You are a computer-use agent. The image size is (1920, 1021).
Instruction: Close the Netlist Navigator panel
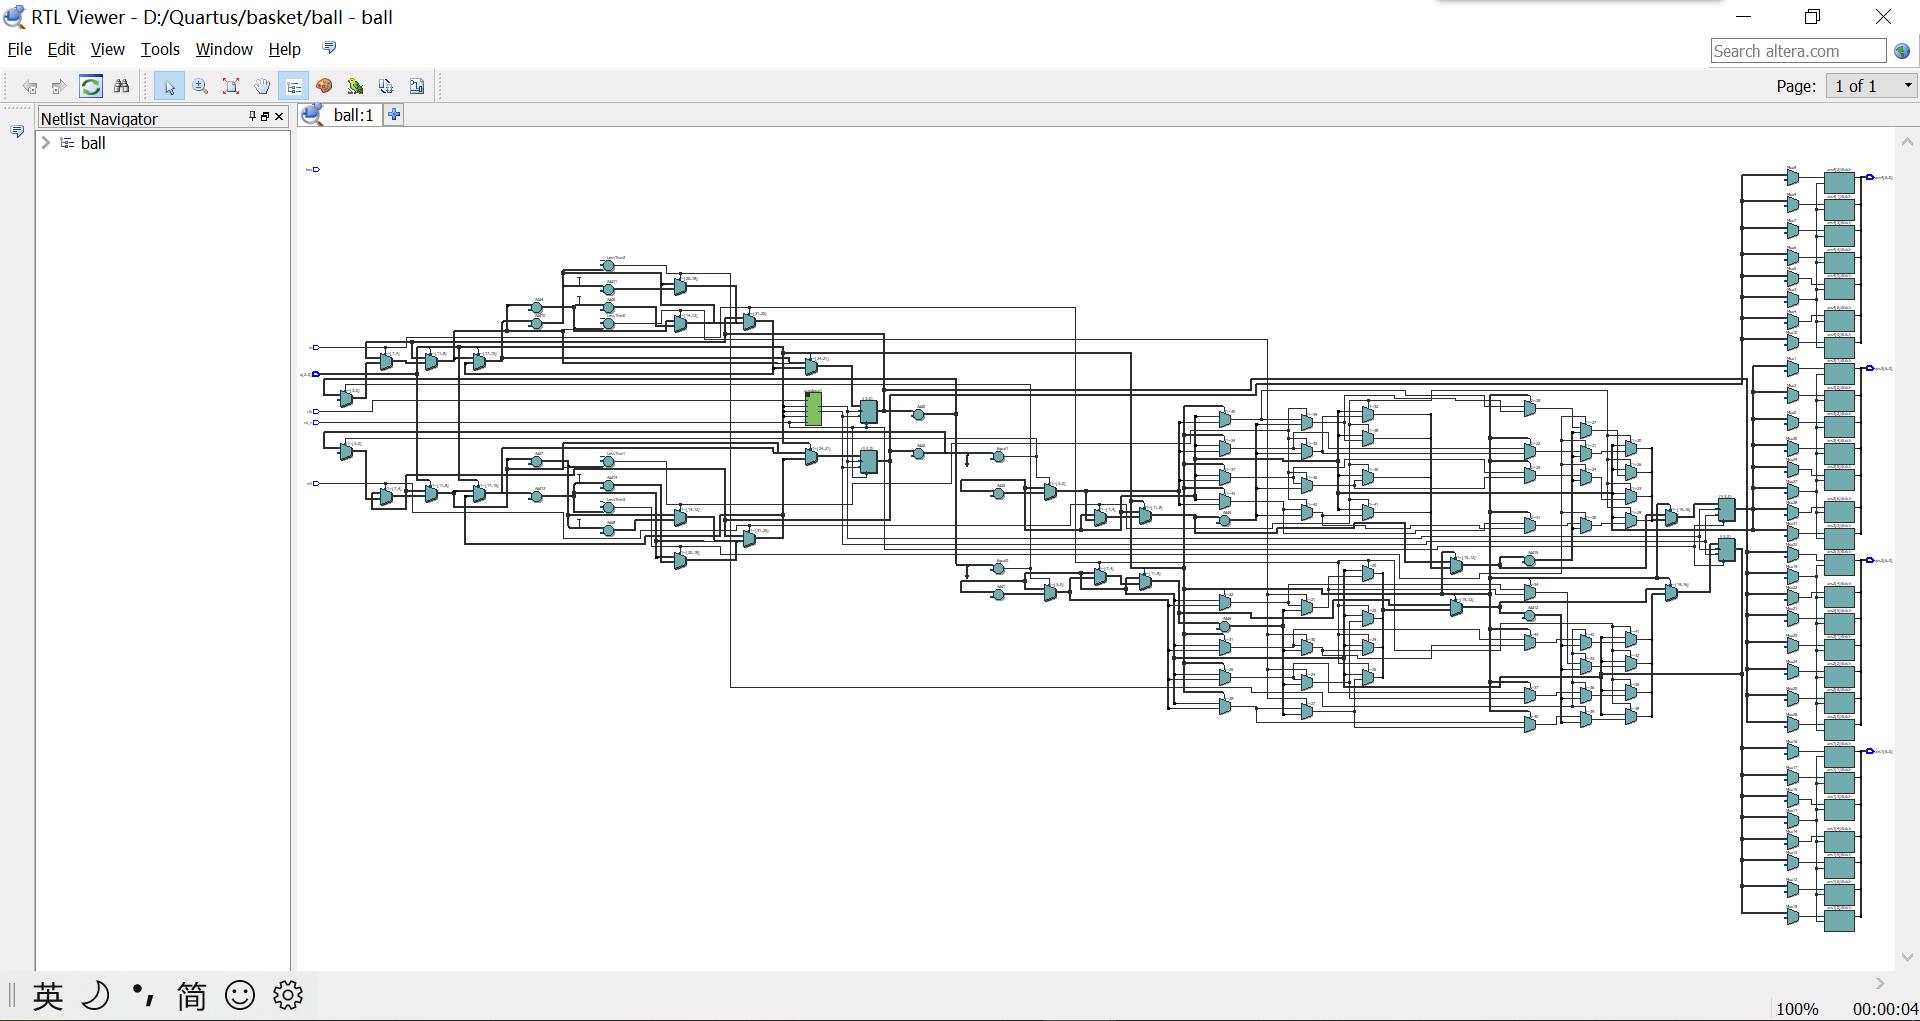click(279, 117)
